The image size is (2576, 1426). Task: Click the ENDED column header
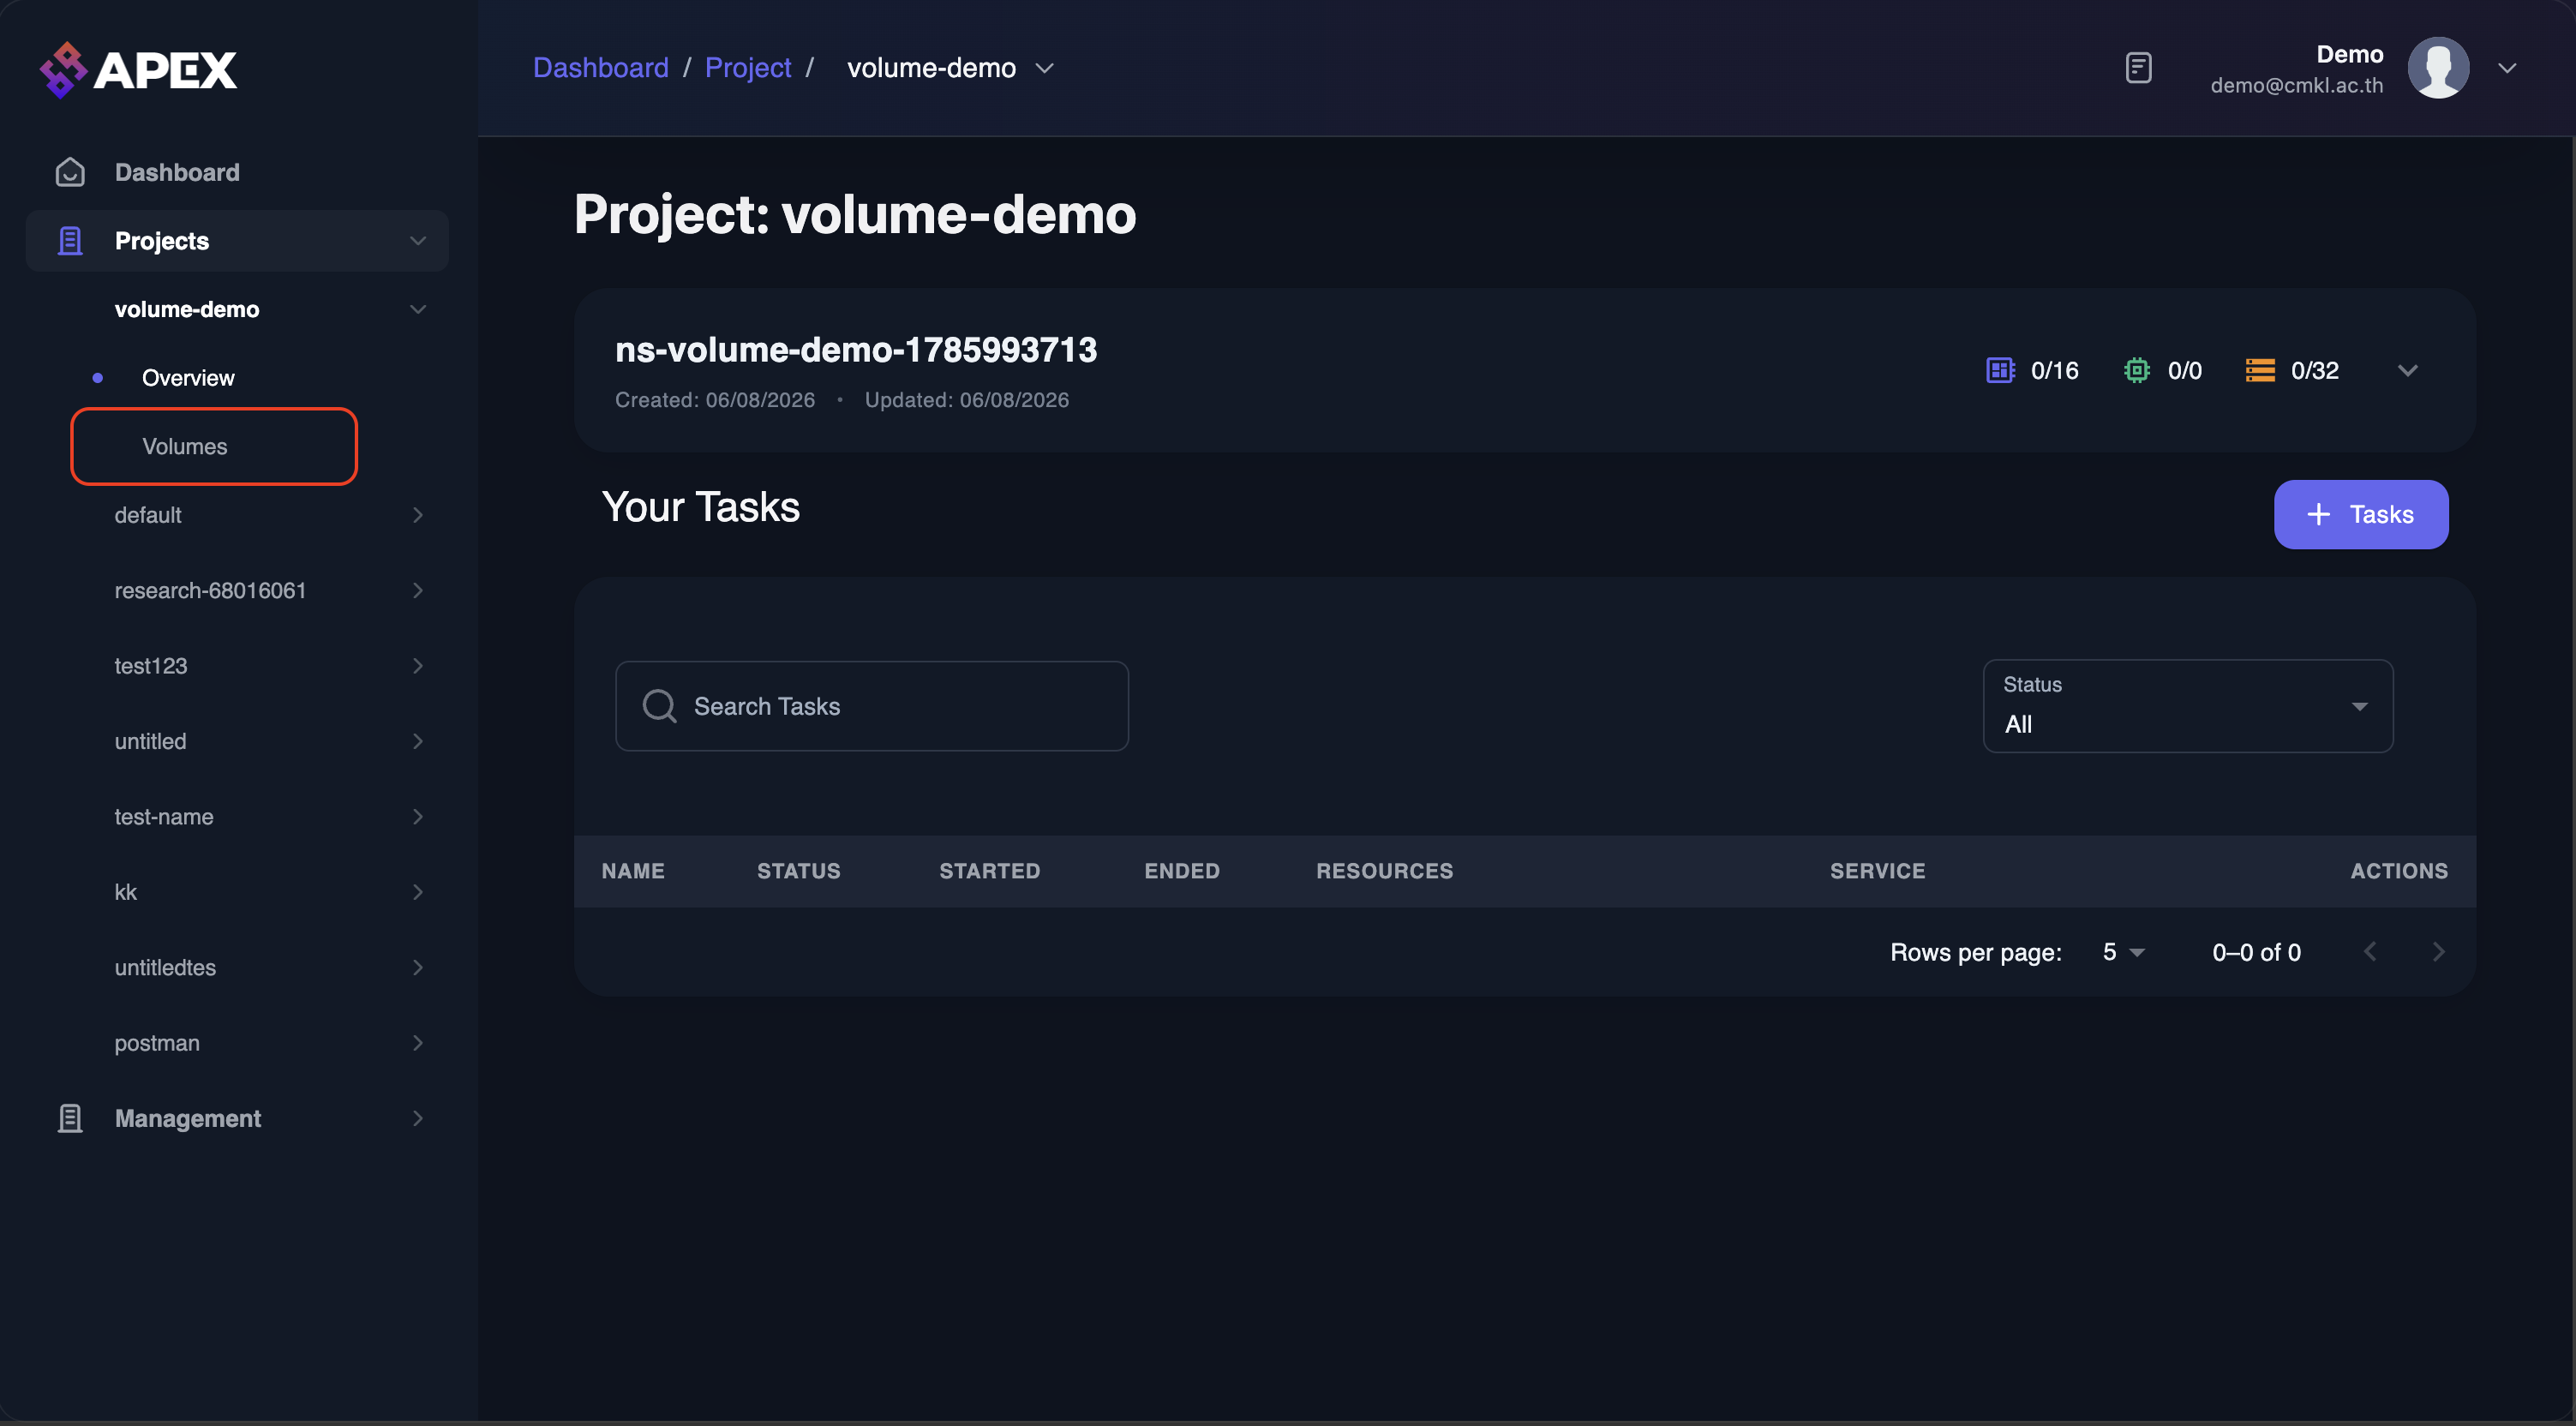click(x=1182, y=871)
